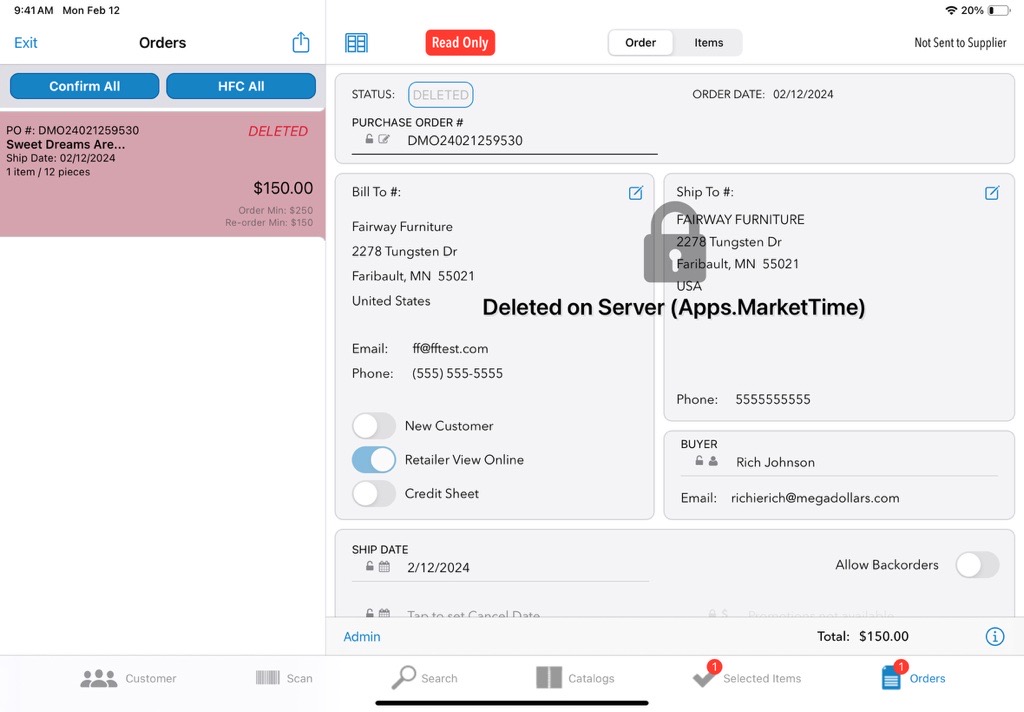The width and height of the screenshot is (1024, 712).
Task: Open the Customer tab
Action: coord(129,678)
